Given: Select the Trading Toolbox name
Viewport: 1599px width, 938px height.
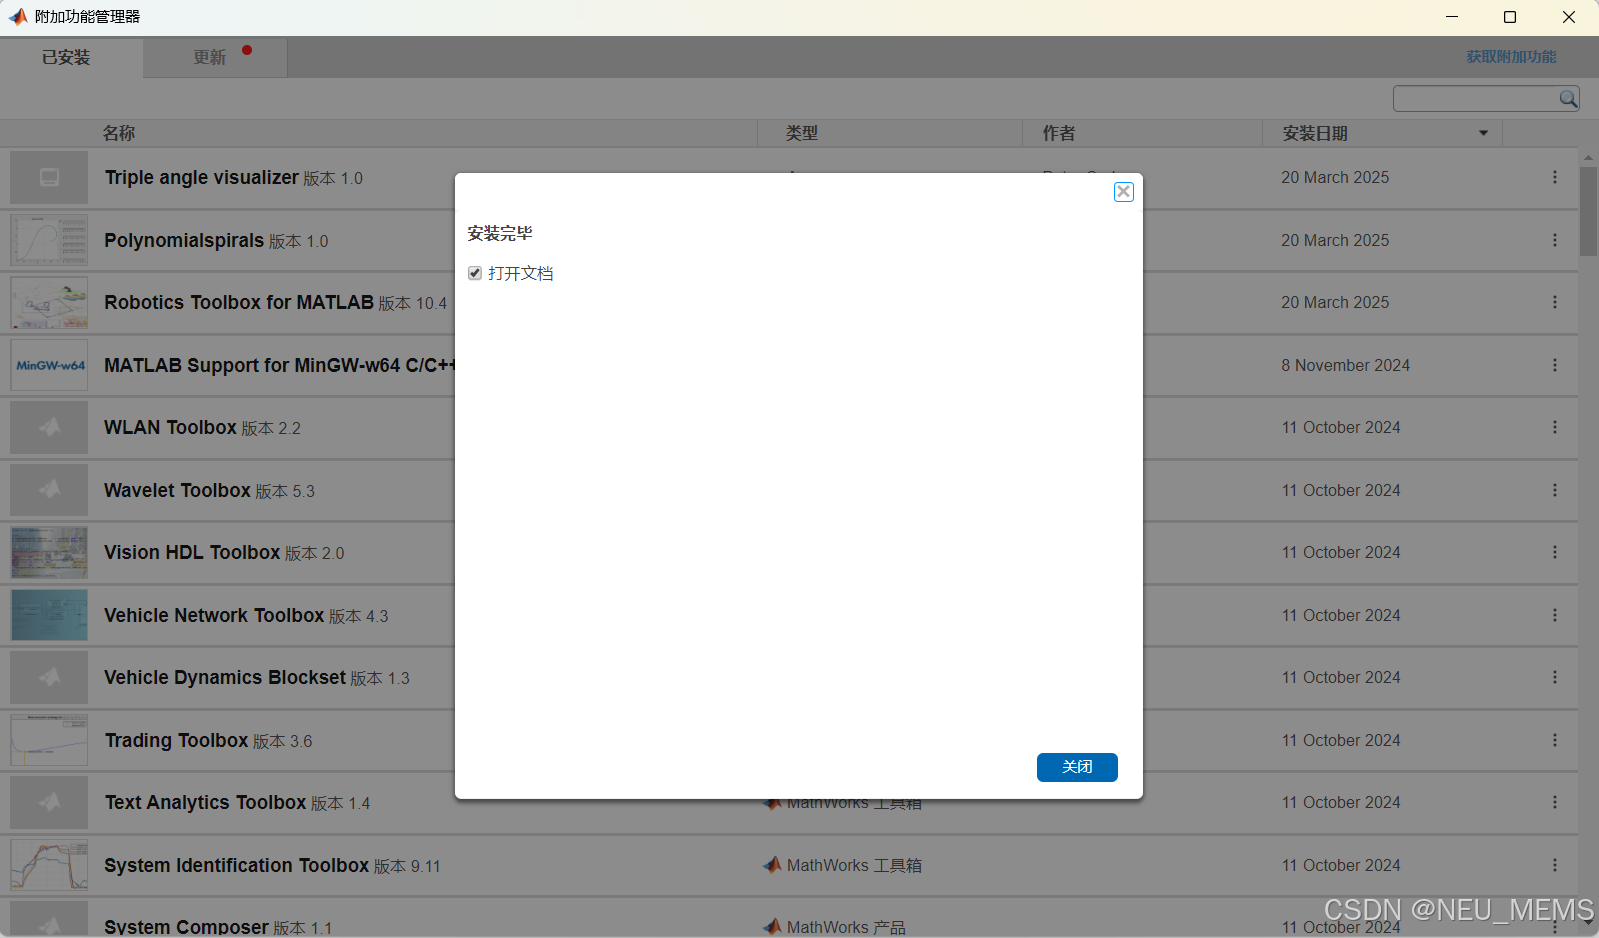Looking at the screenshot, I should 176,740.
